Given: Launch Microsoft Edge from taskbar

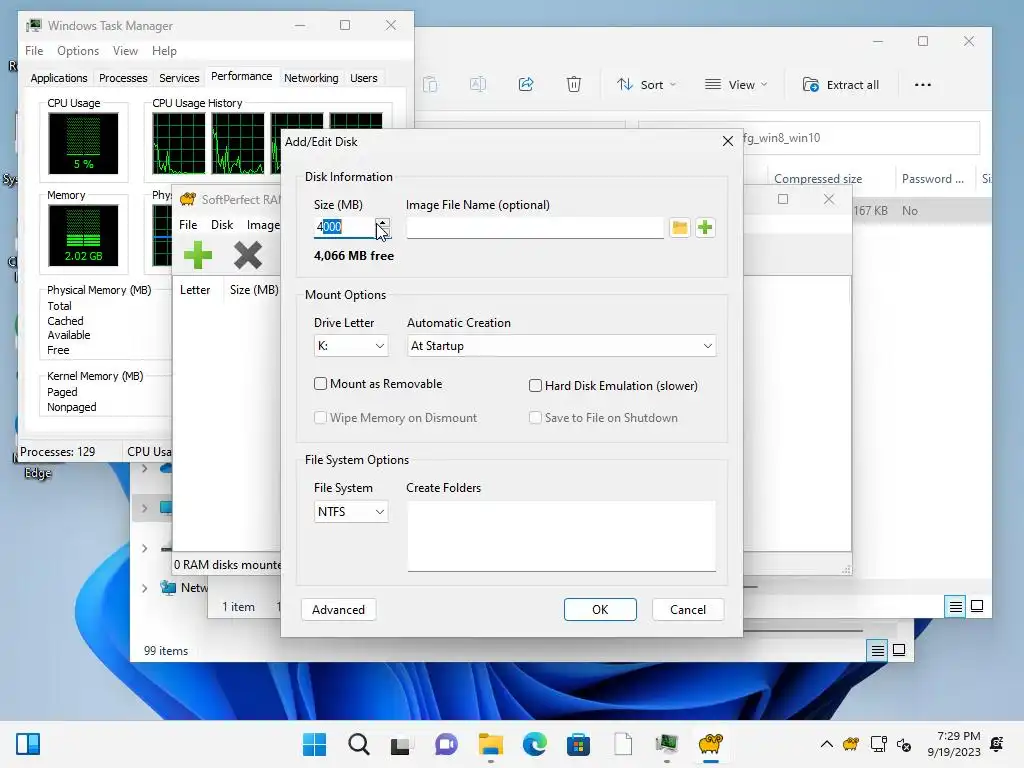Looking at the screenshot, I should [x=534, y=744].
